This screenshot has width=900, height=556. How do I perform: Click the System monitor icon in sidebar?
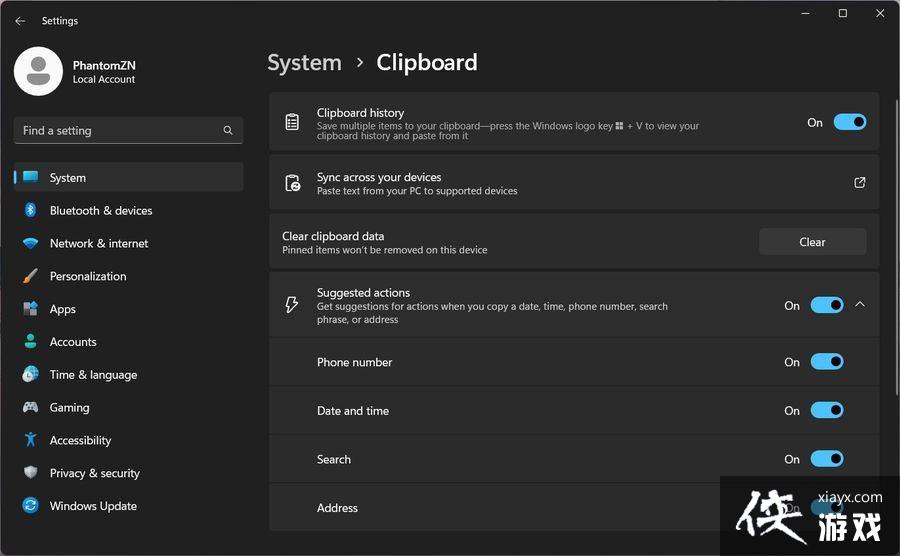point(30,177)
